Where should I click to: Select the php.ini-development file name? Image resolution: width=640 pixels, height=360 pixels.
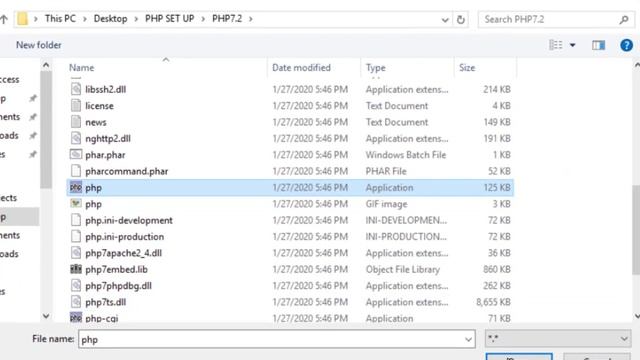coord(129,220)
